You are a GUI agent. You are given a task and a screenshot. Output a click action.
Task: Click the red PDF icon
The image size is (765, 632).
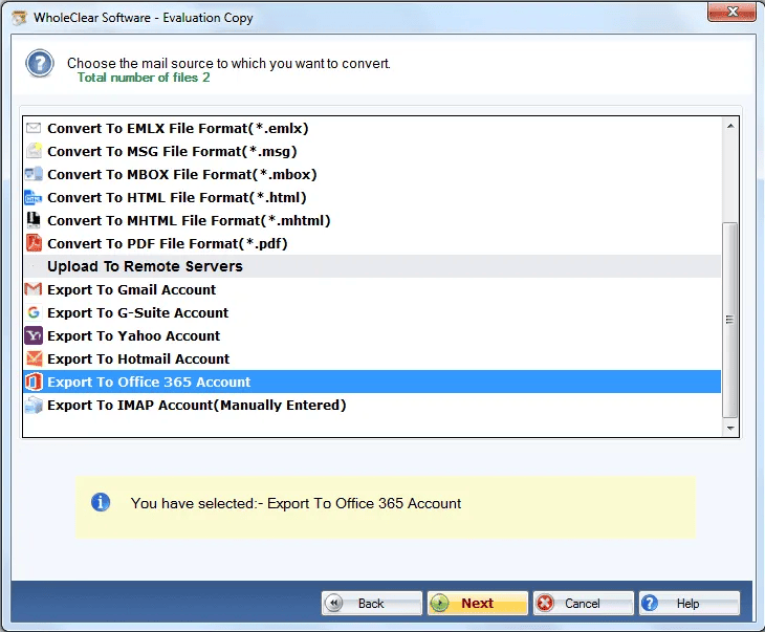(x=33, y=243)
